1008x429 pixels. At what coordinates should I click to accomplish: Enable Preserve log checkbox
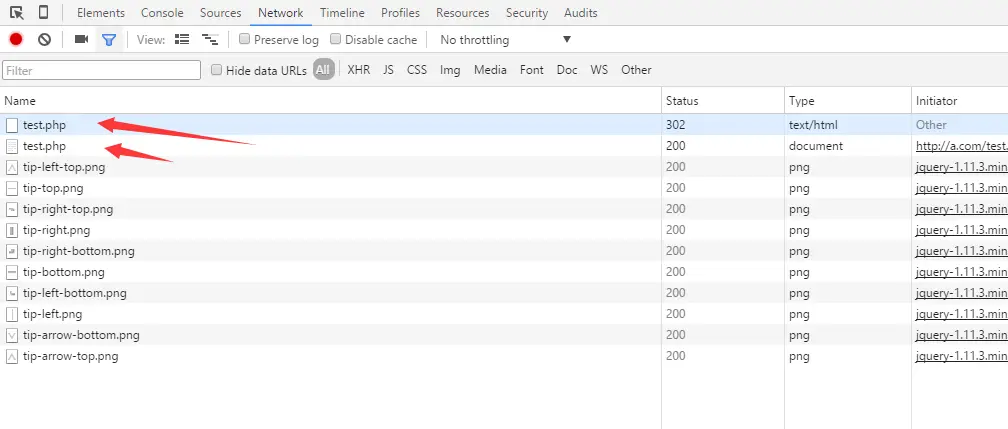coord(244,39)
